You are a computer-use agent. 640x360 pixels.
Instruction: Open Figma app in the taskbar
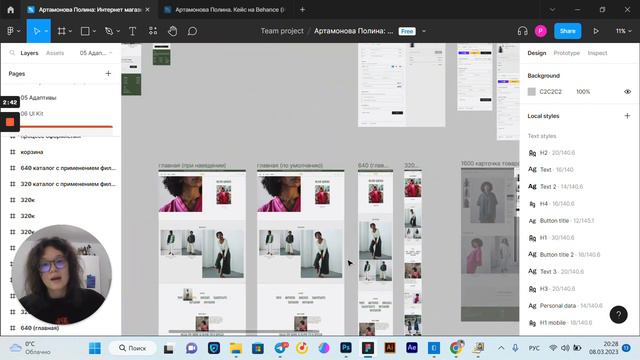pyautogui.click(x=368, y=348)
